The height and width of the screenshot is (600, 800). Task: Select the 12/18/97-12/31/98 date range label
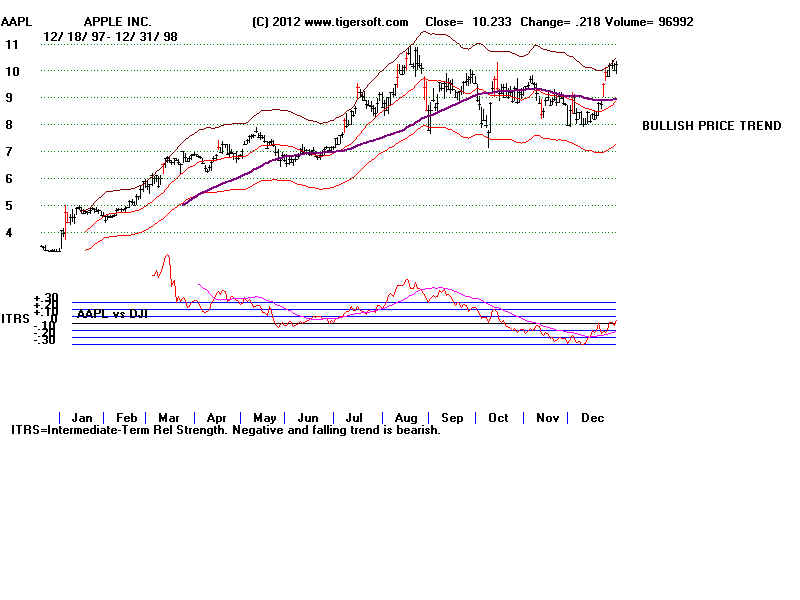(x=108, y=34)
